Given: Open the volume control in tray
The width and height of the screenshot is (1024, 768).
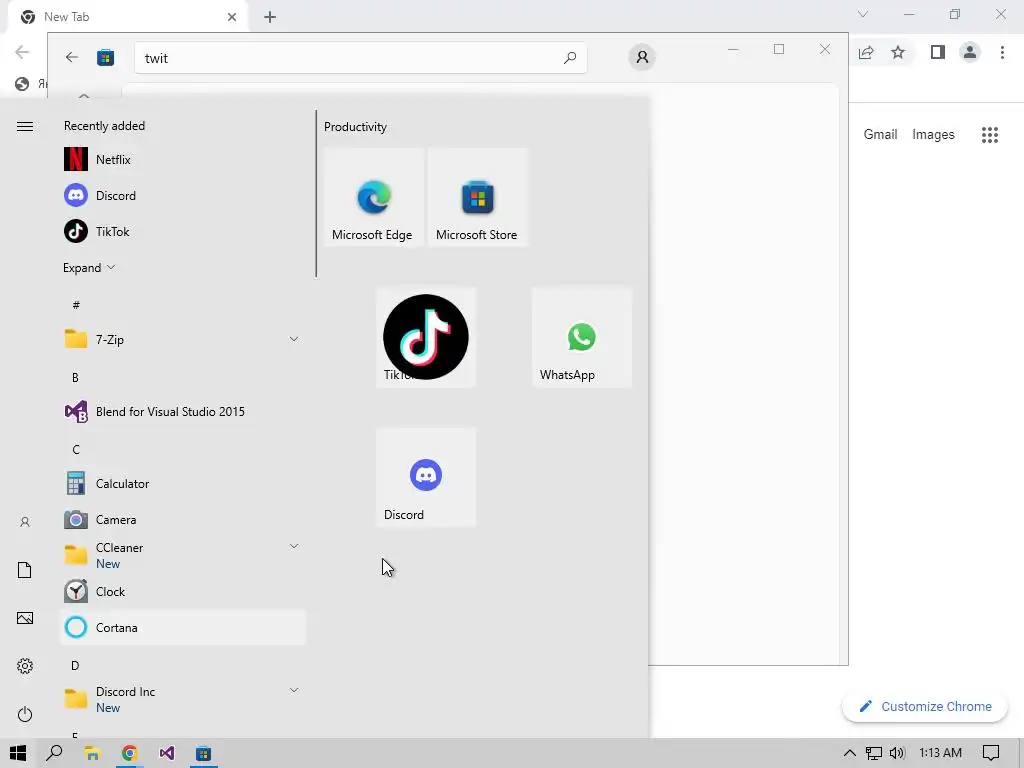Looking at the screenshot, I should (x=897, y=753).
